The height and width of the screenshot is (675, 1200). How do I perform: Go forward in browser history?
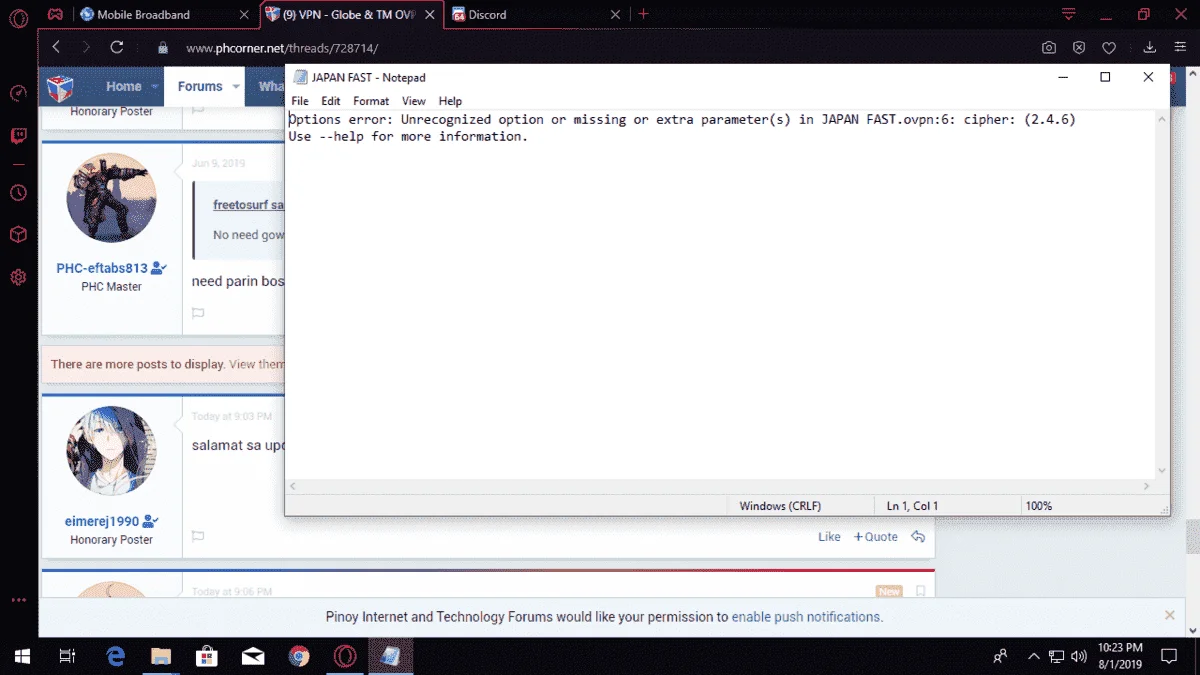pos(86,47)
